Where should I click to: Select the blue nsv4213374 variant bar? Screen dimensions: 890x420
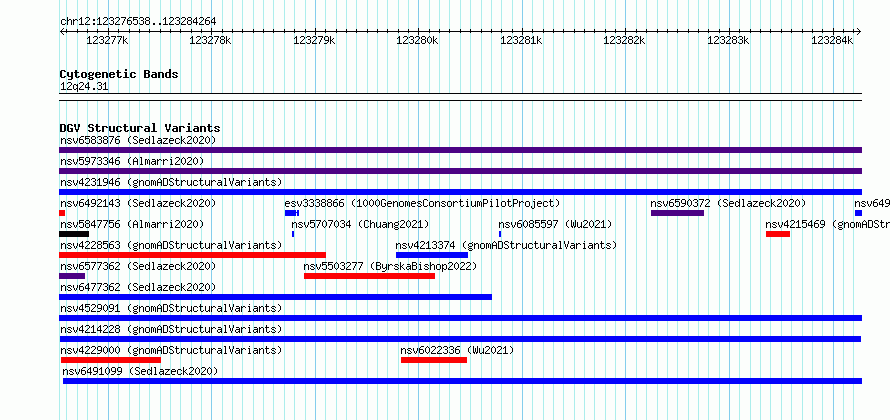coord(432,255)
